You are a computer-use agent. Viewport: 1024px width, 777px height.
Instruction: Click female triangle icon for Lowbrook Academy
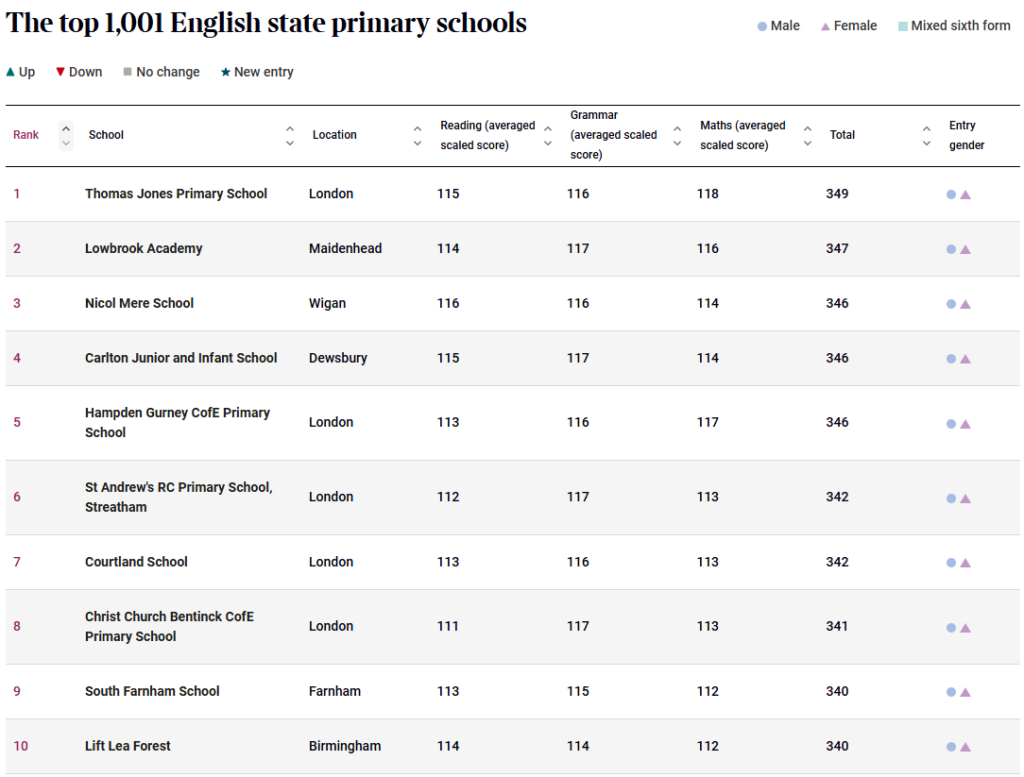(x=965, y=249)
